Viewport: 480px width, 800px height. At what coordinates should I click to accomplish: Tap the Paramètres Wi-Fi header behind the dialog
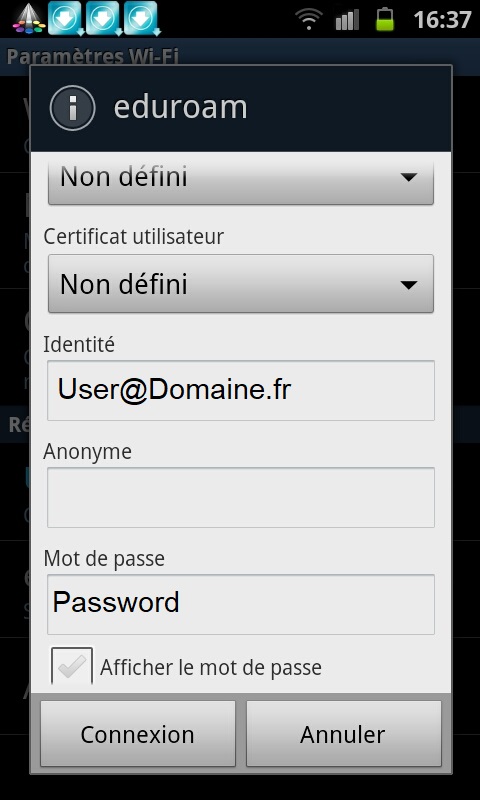[92, 56]
